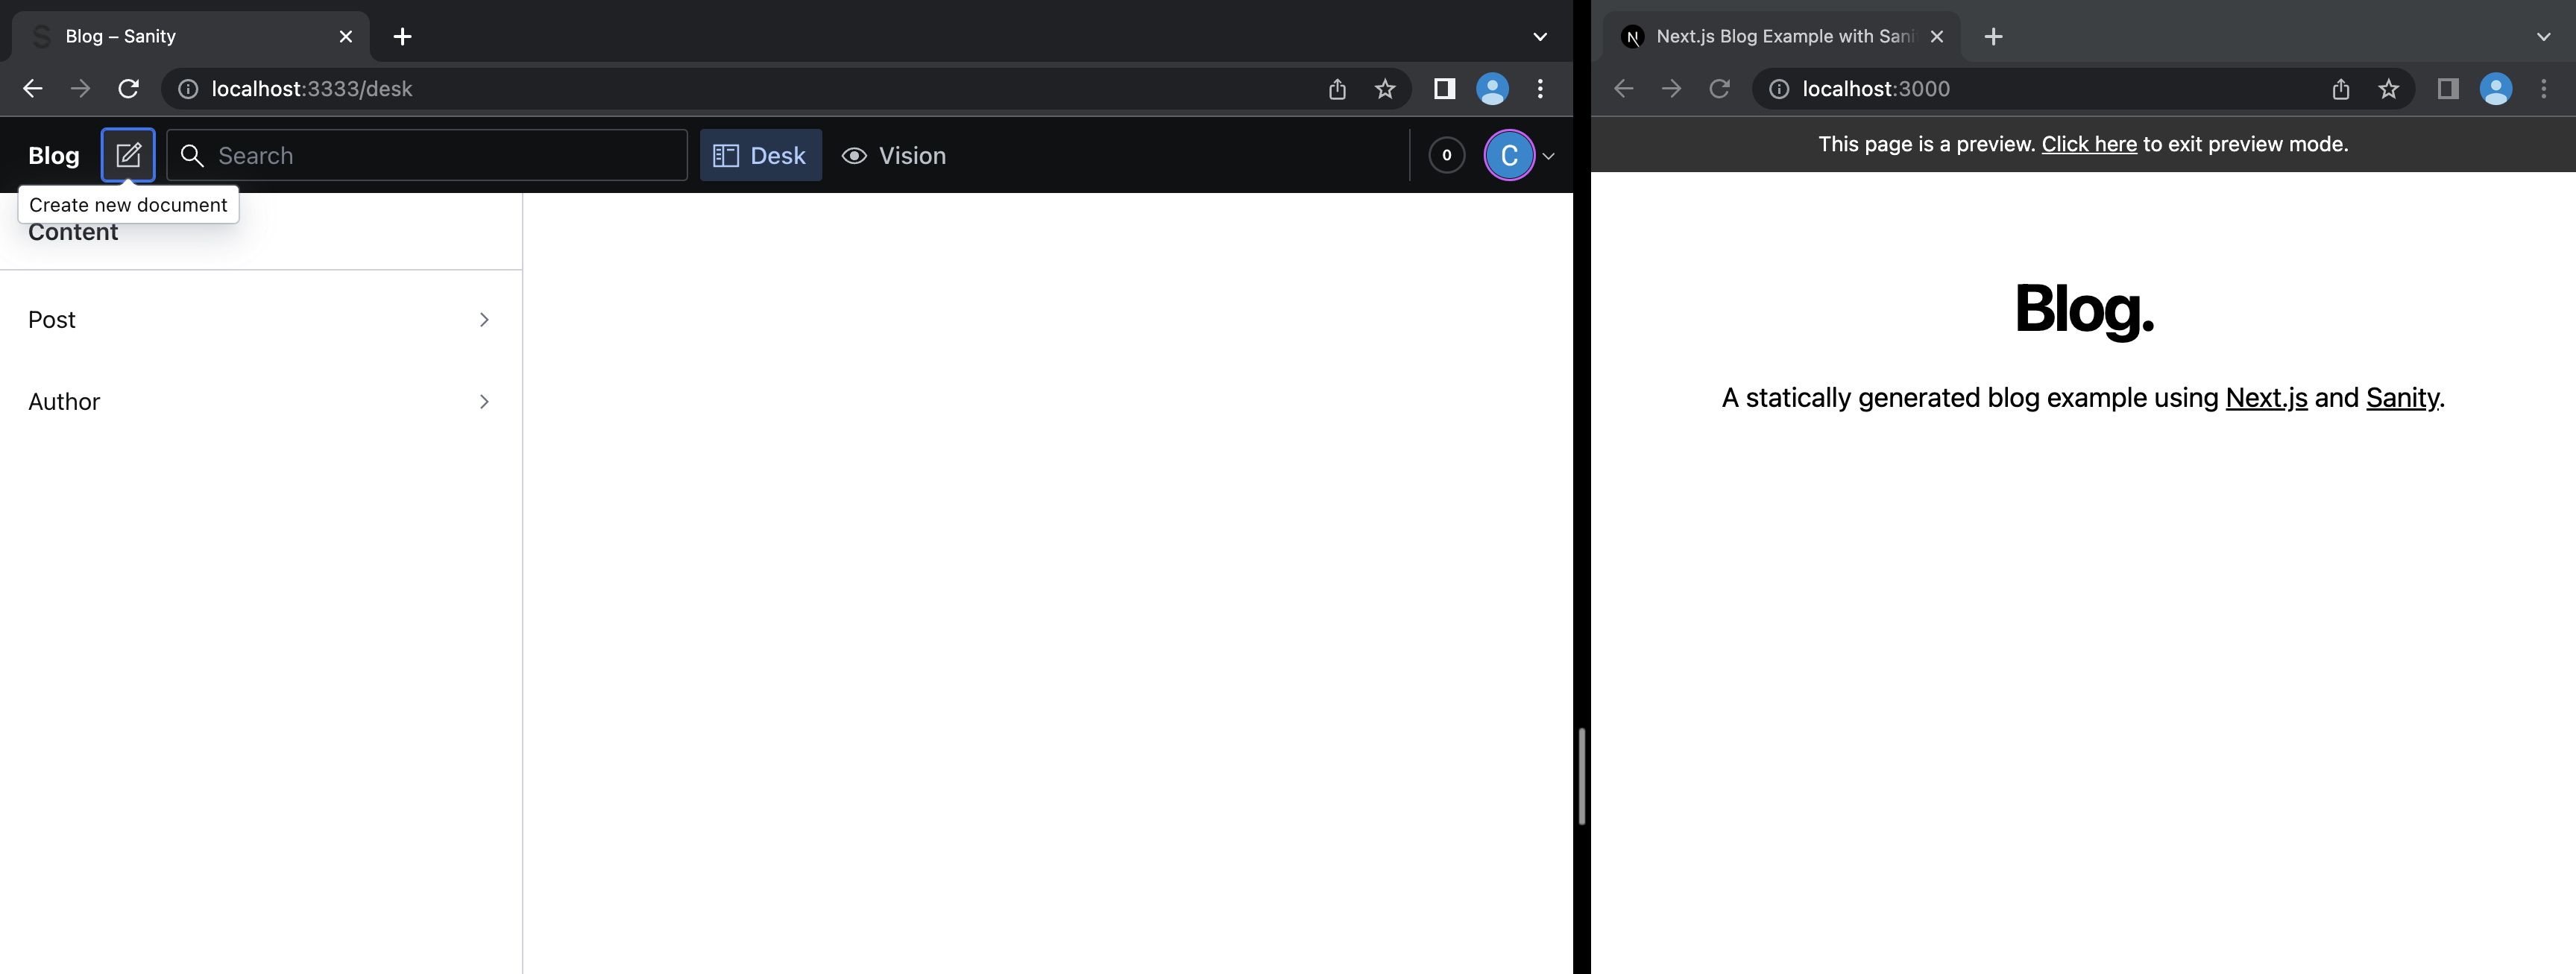Select the Desk tab in Sanity
Image resolution: width=2576 pixels, height=974 pixels.
tap(760, 154)
